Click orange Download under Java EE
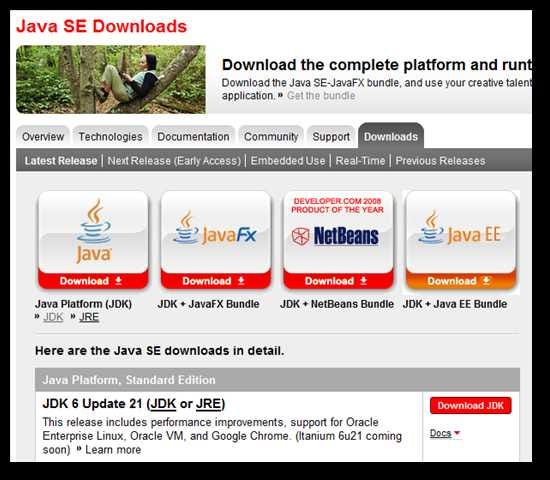550x480 pixels. pyautogui.click(x=461, y=281)
